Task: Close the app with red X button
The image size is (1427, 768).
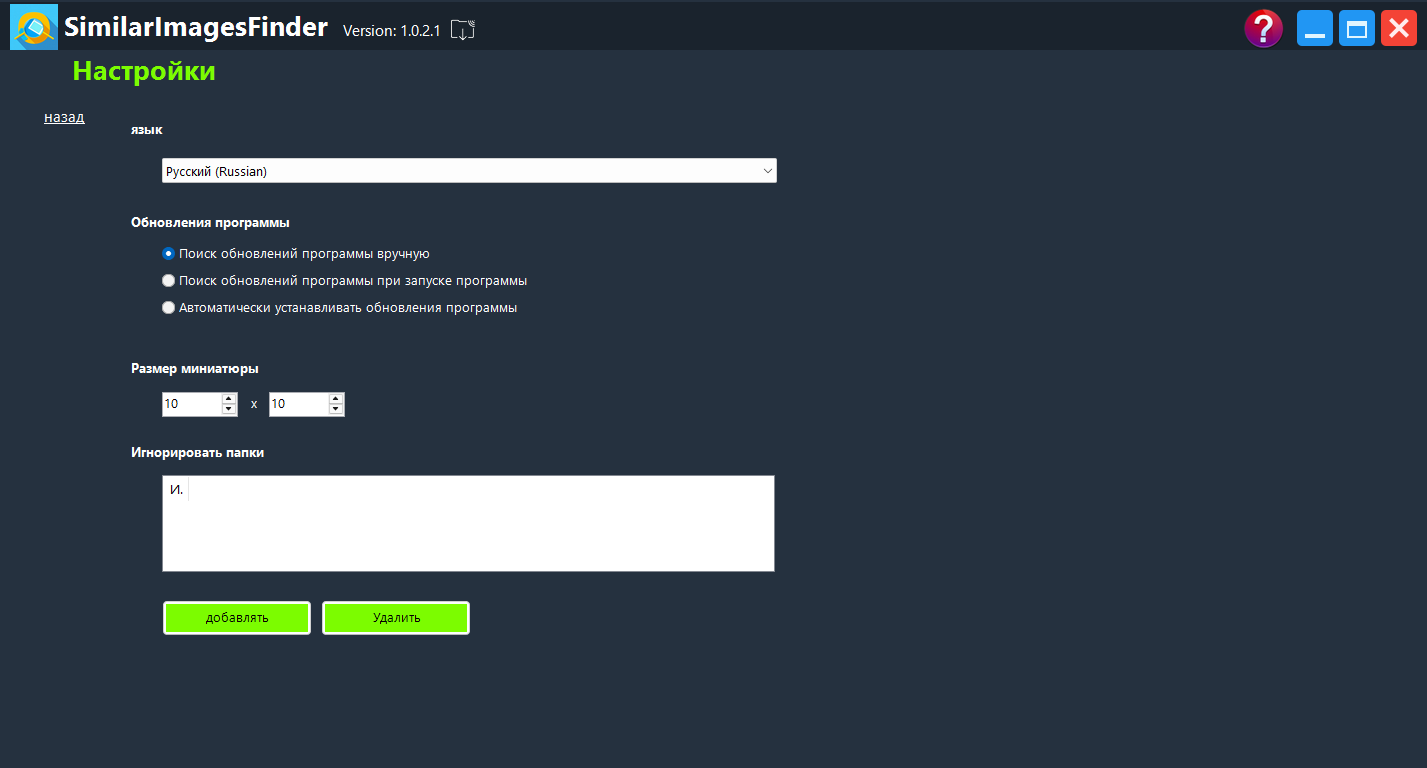Action: pyautogui.click(x=1399, y=28)
